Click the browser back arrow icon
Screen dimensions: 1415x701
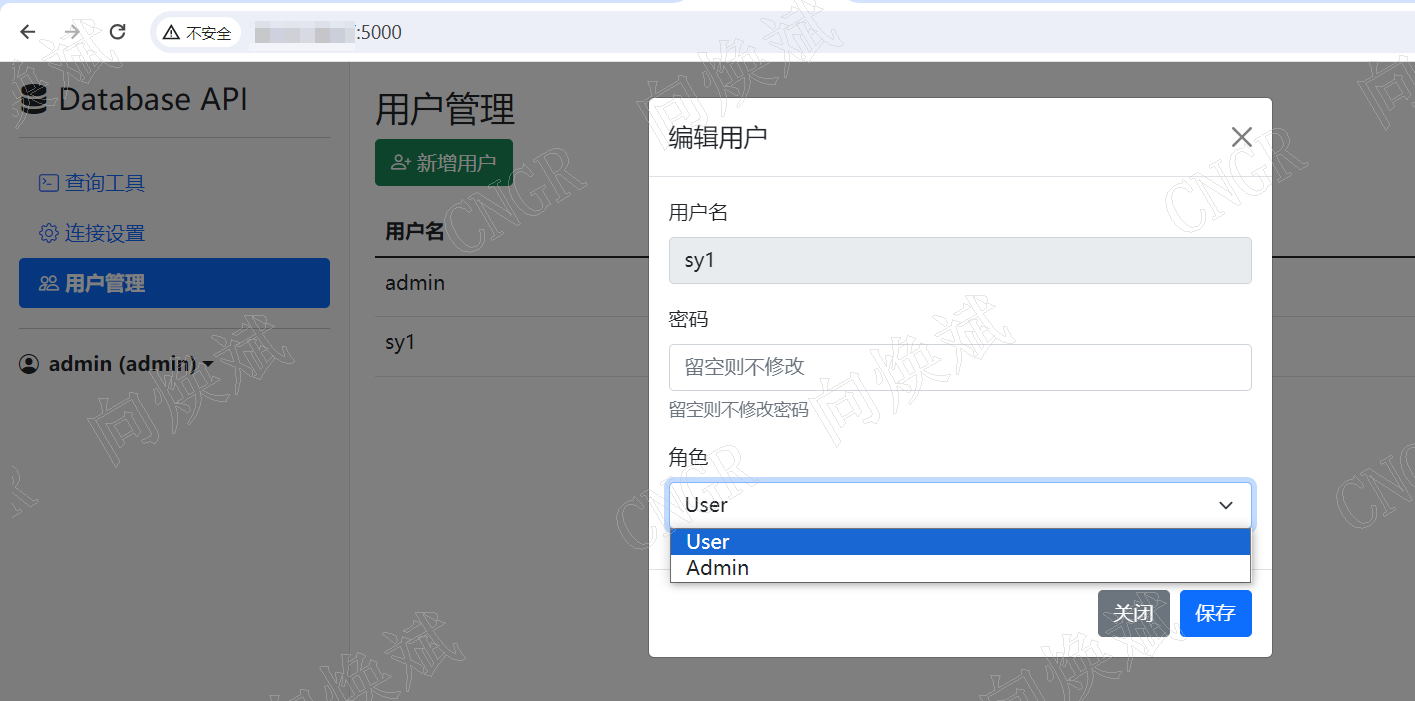[26, 31]
